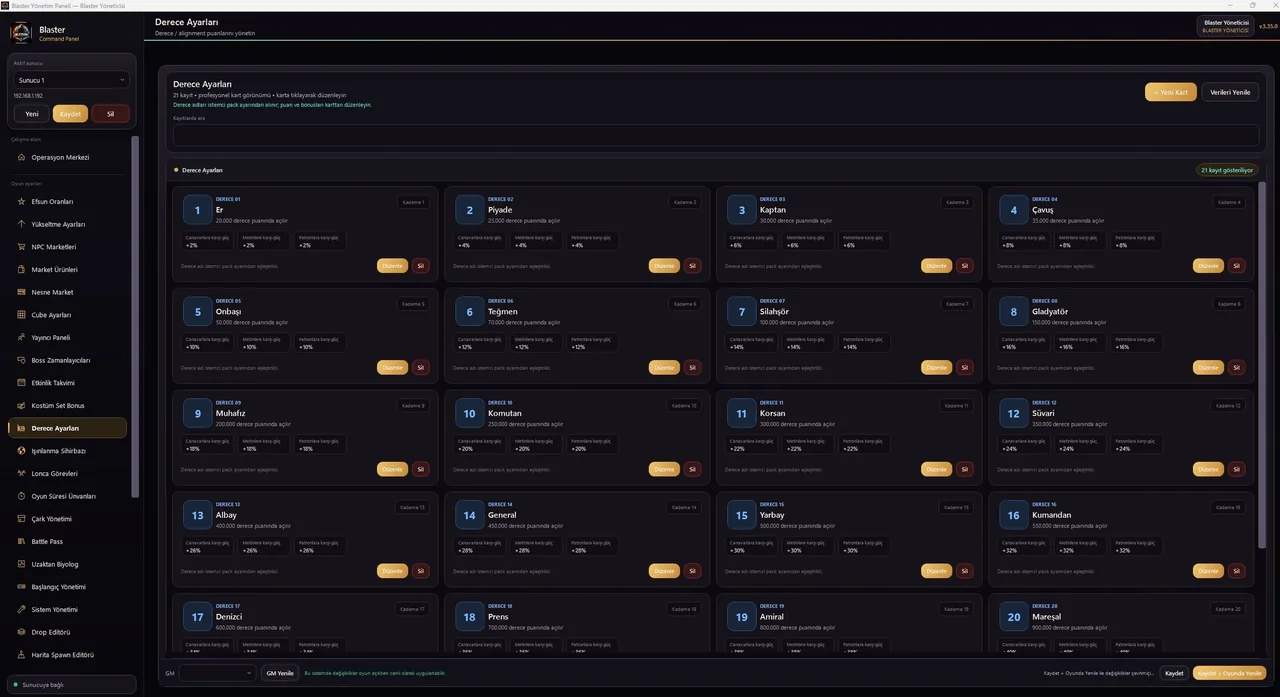Click the Kaydet + Oyunda Yenile button
The width and height of the screenshot is (1280, 697).
coord(1229,673)
